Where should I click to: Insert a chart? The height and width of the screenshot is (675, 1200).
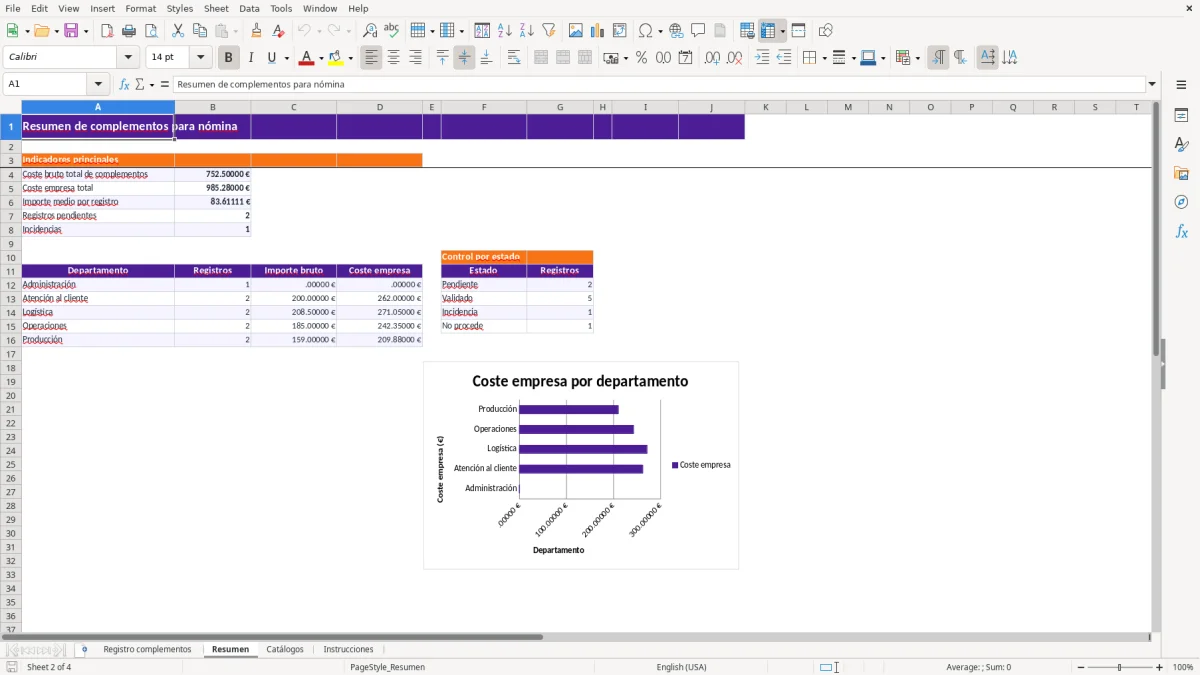coord(598,31)
